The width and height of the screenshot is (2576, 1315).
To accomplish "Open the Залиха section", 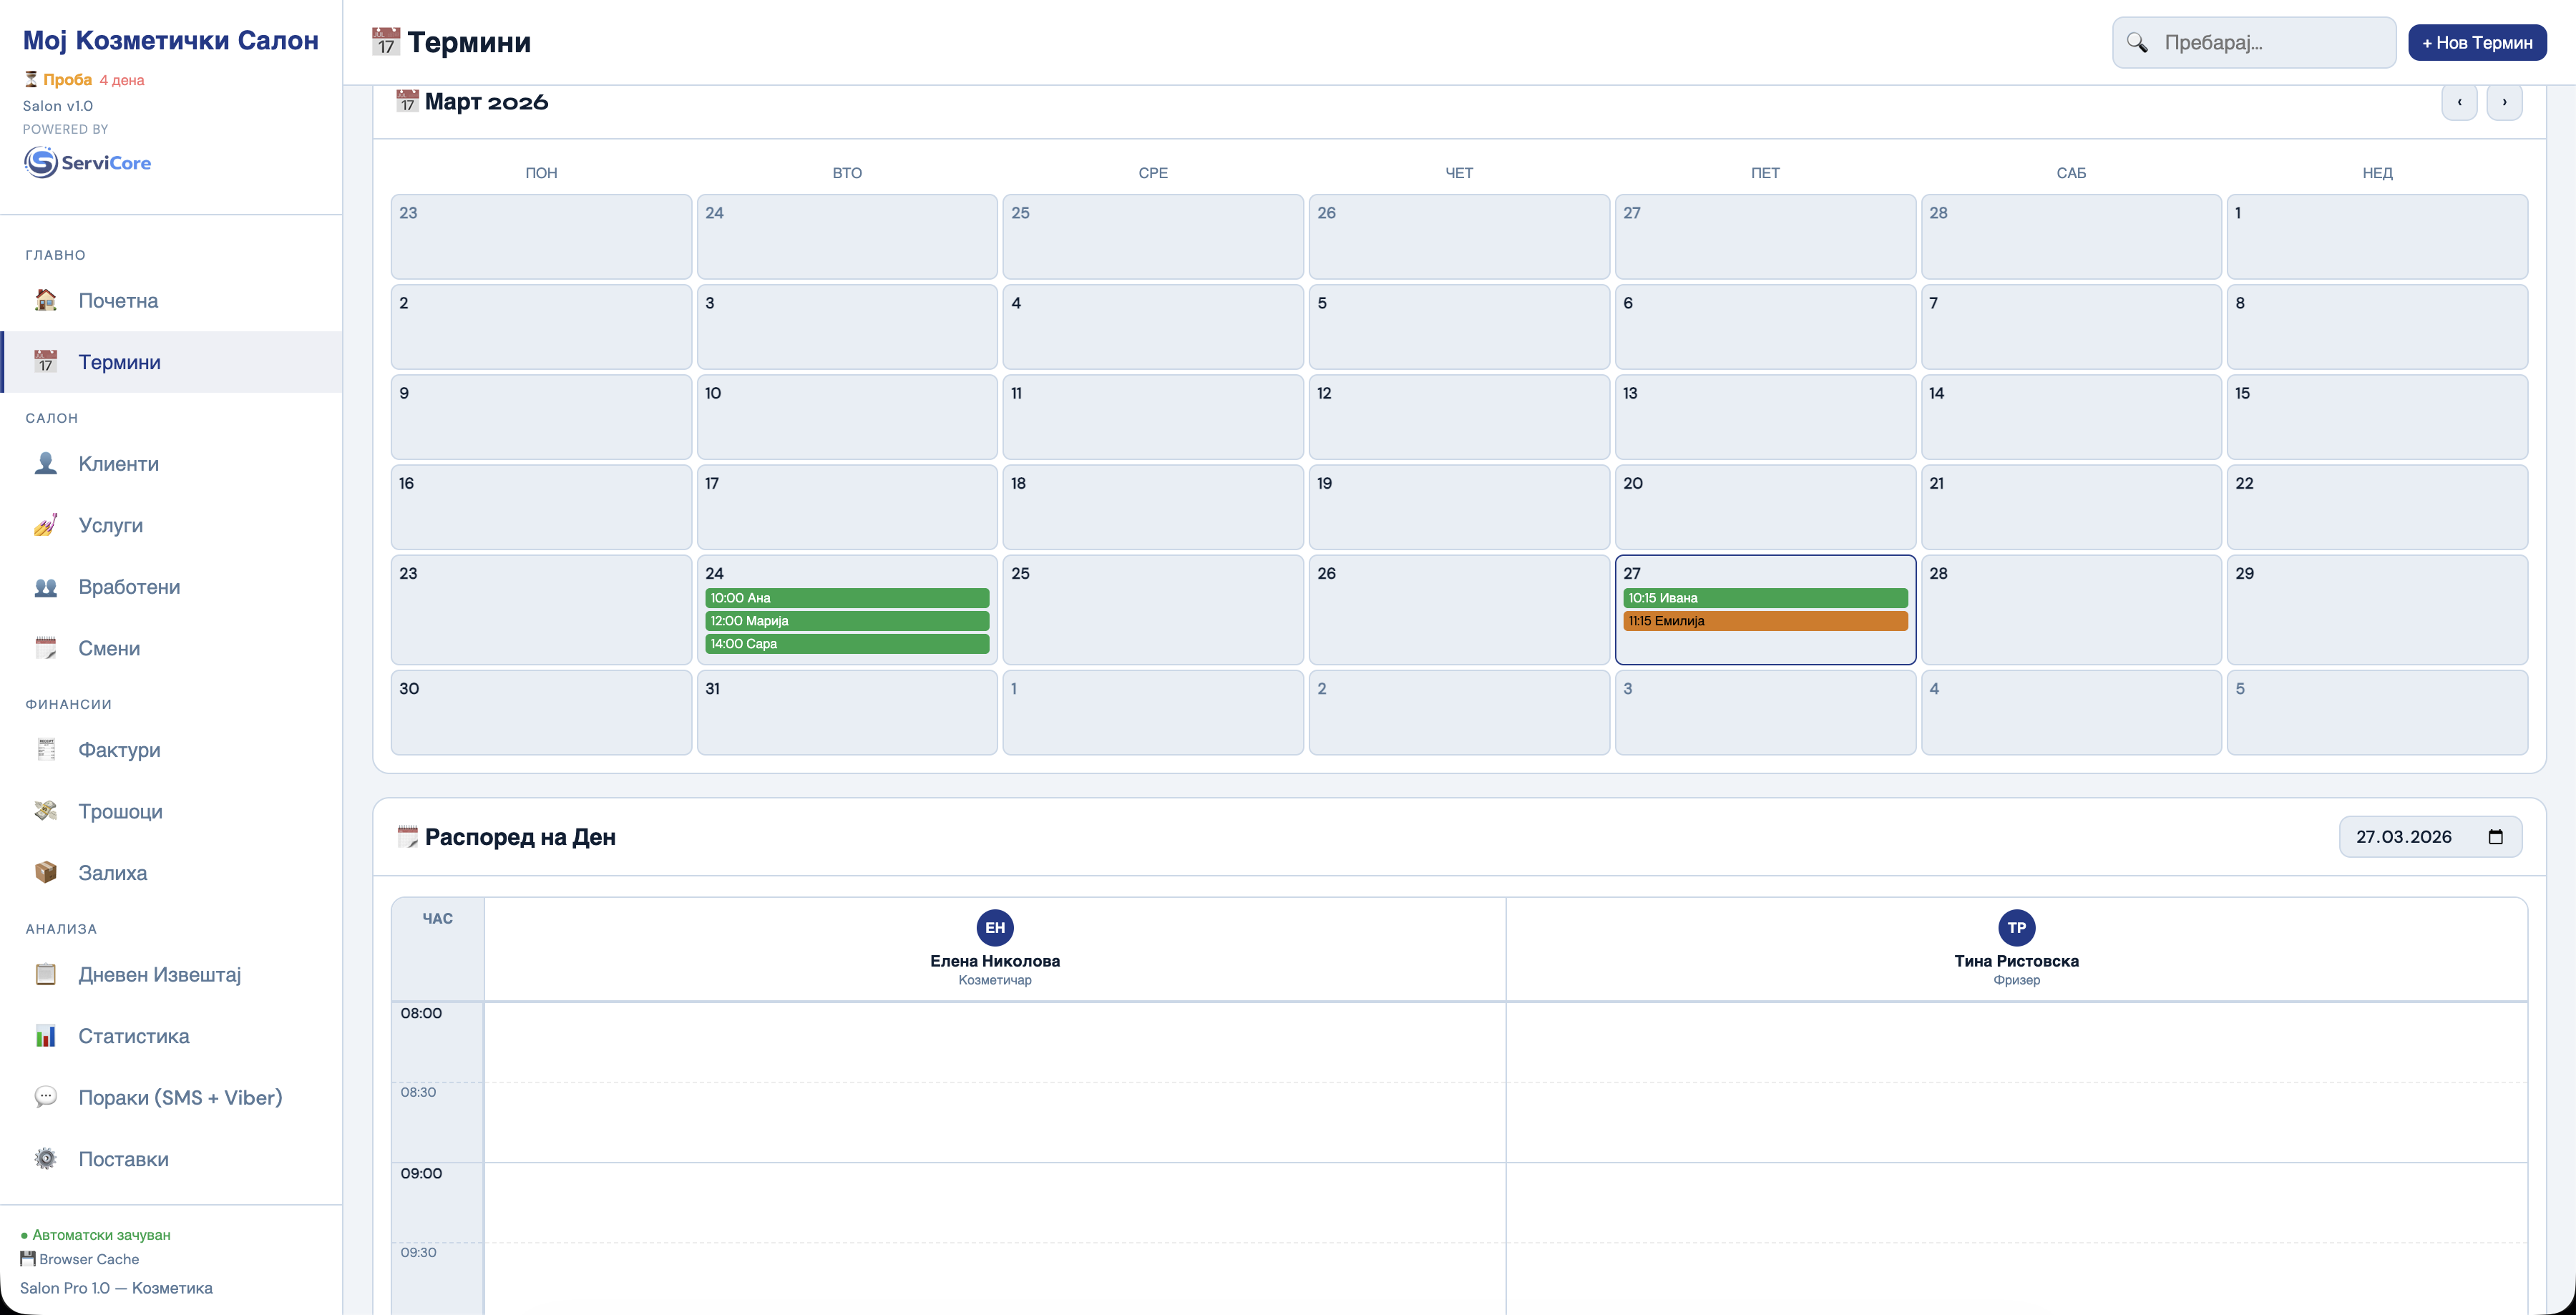I will 171,873.
